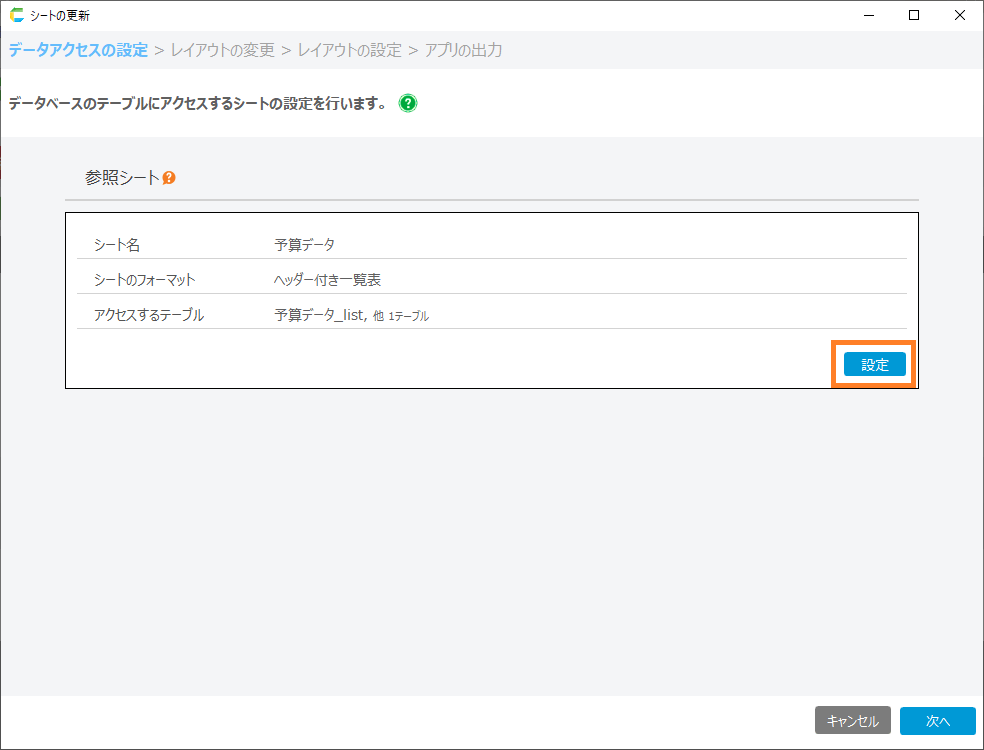This screenshot has width=984, height=750.
Task: Select the データアクセスの設定 step
Action: (78, 50)
